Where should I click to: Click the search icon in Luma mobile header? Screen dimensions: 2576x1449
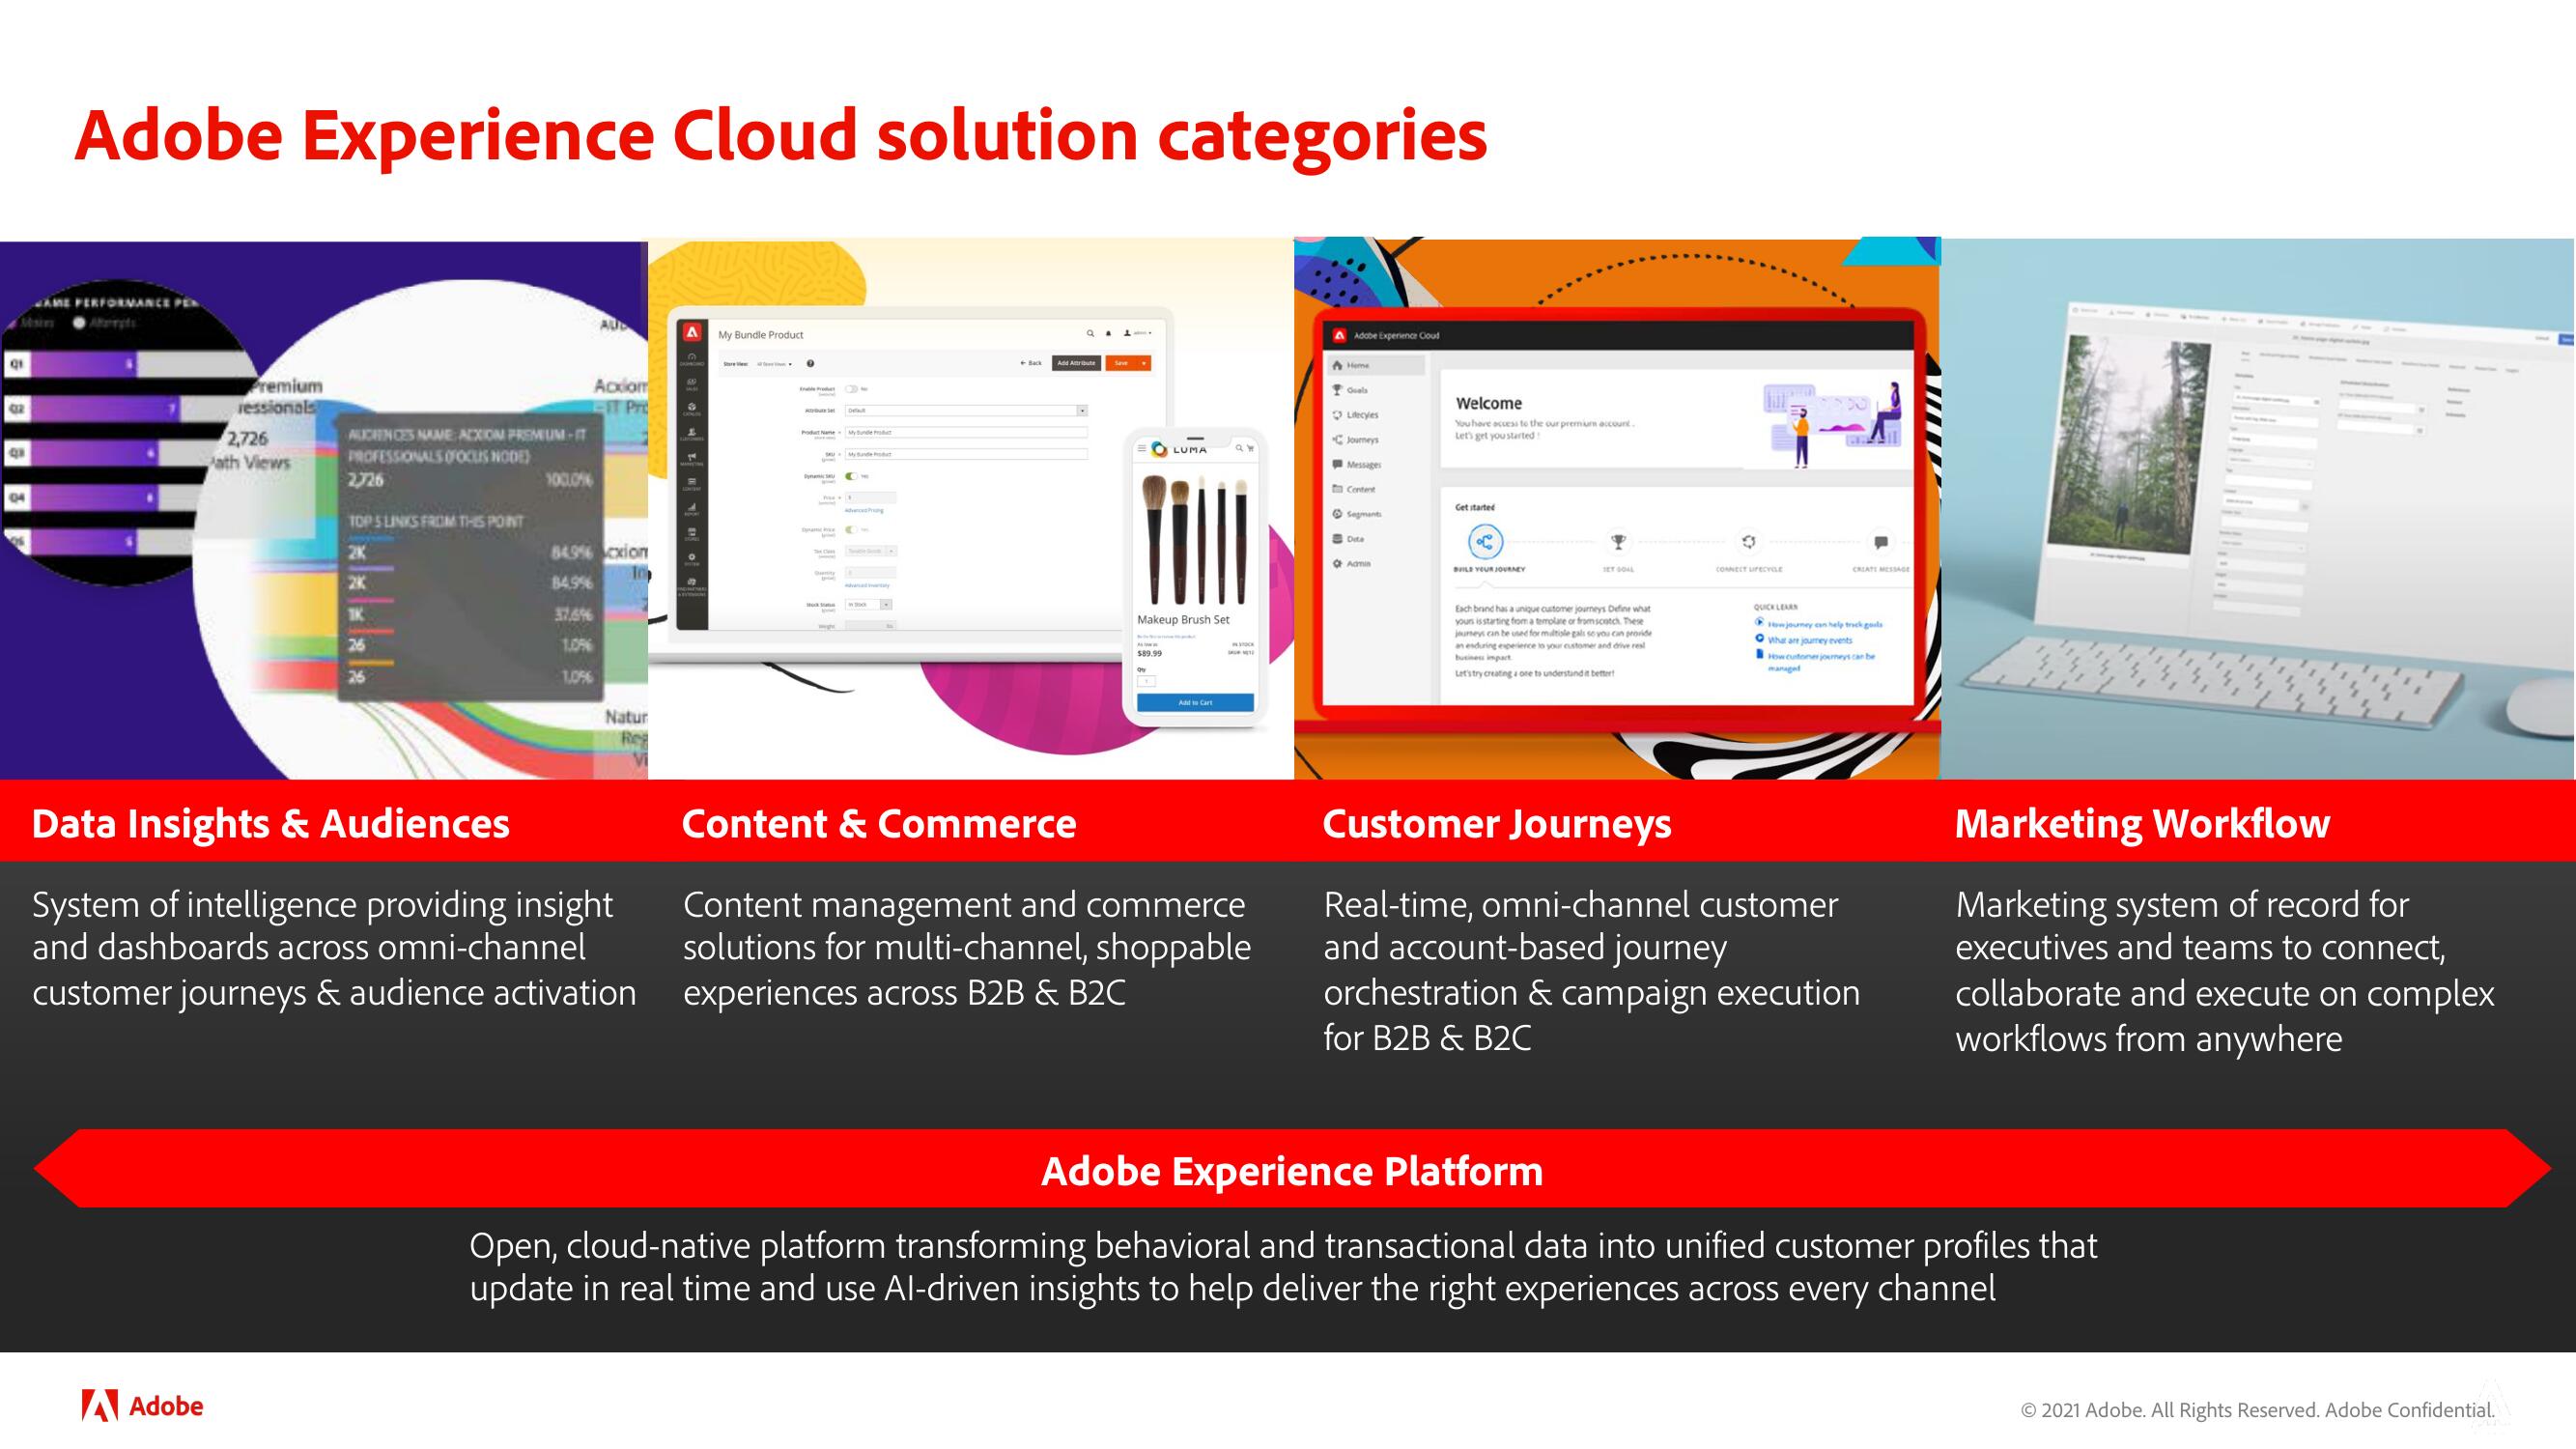1238,449
